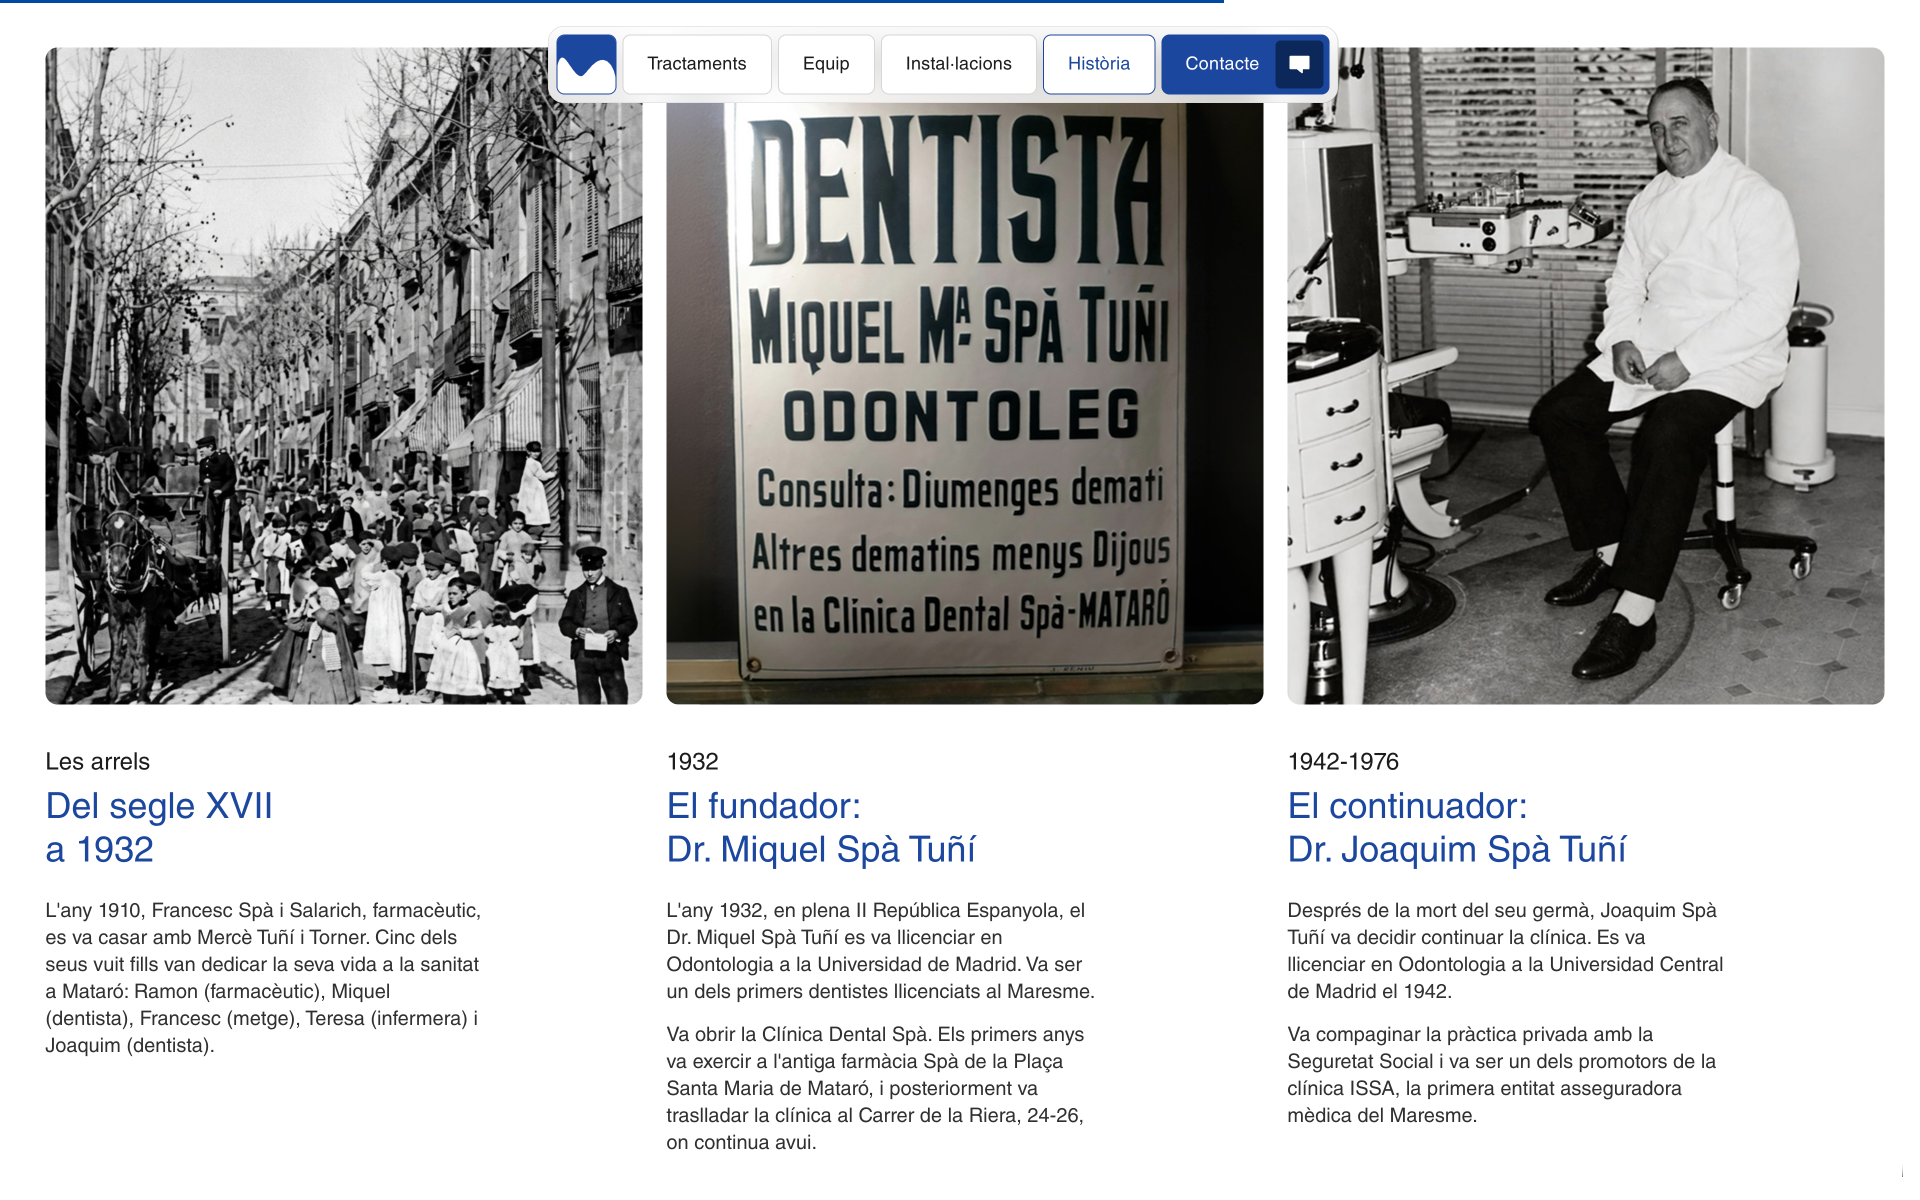Open the Tractaments menu item
The width and height of the screenshot is (1920, 1200).
pyautogui.click(x=697, y=64)
